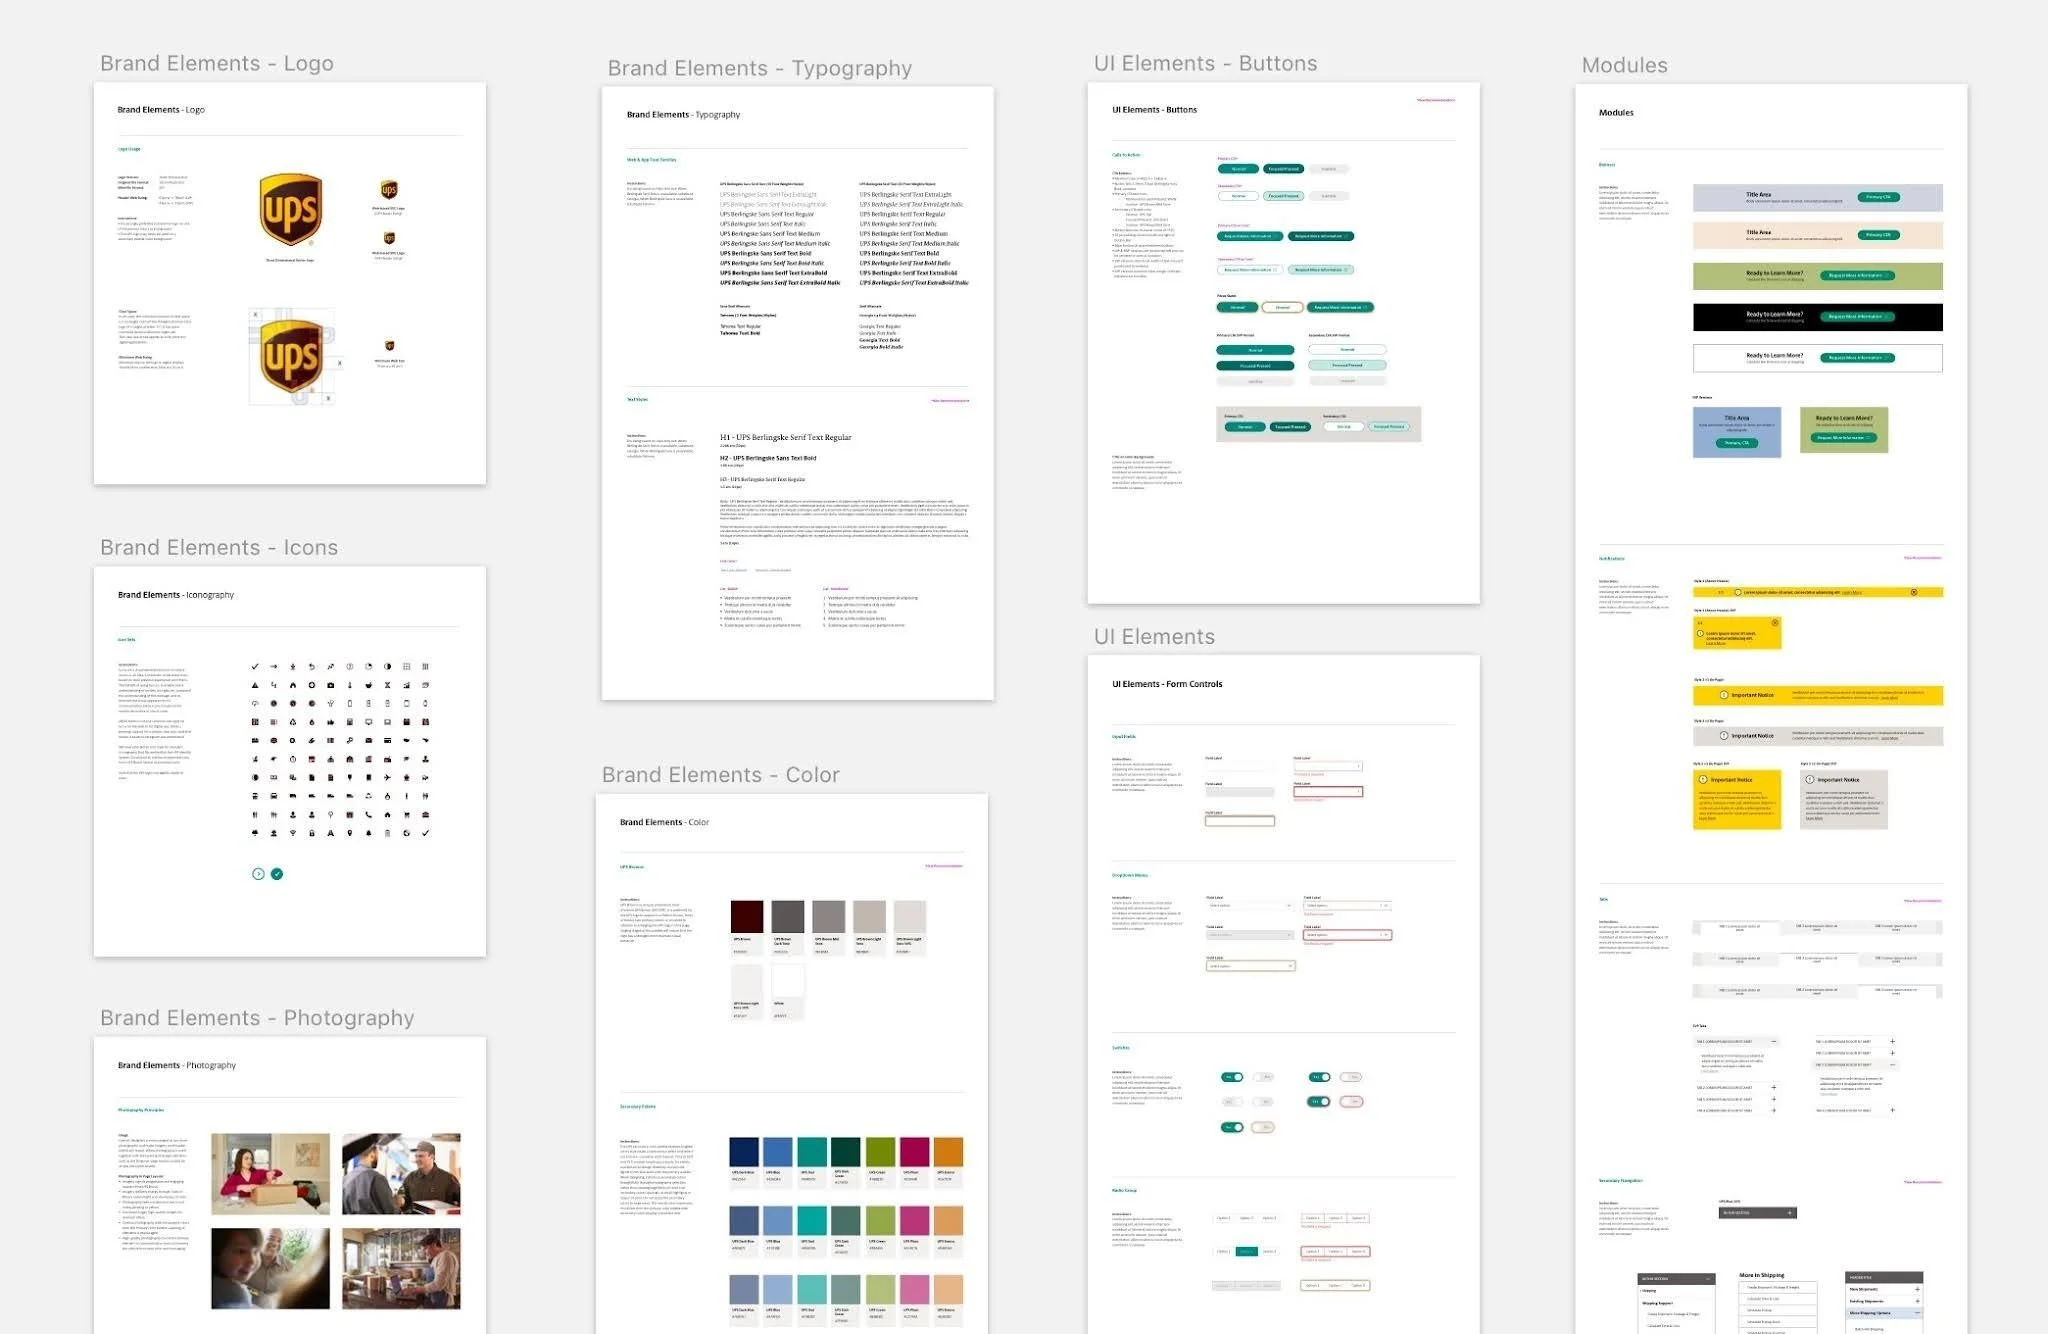Expand the plus icon on the first right accordion tab
The width and height of the screenshot is (2048, 1334).
pos(1892,1042)
